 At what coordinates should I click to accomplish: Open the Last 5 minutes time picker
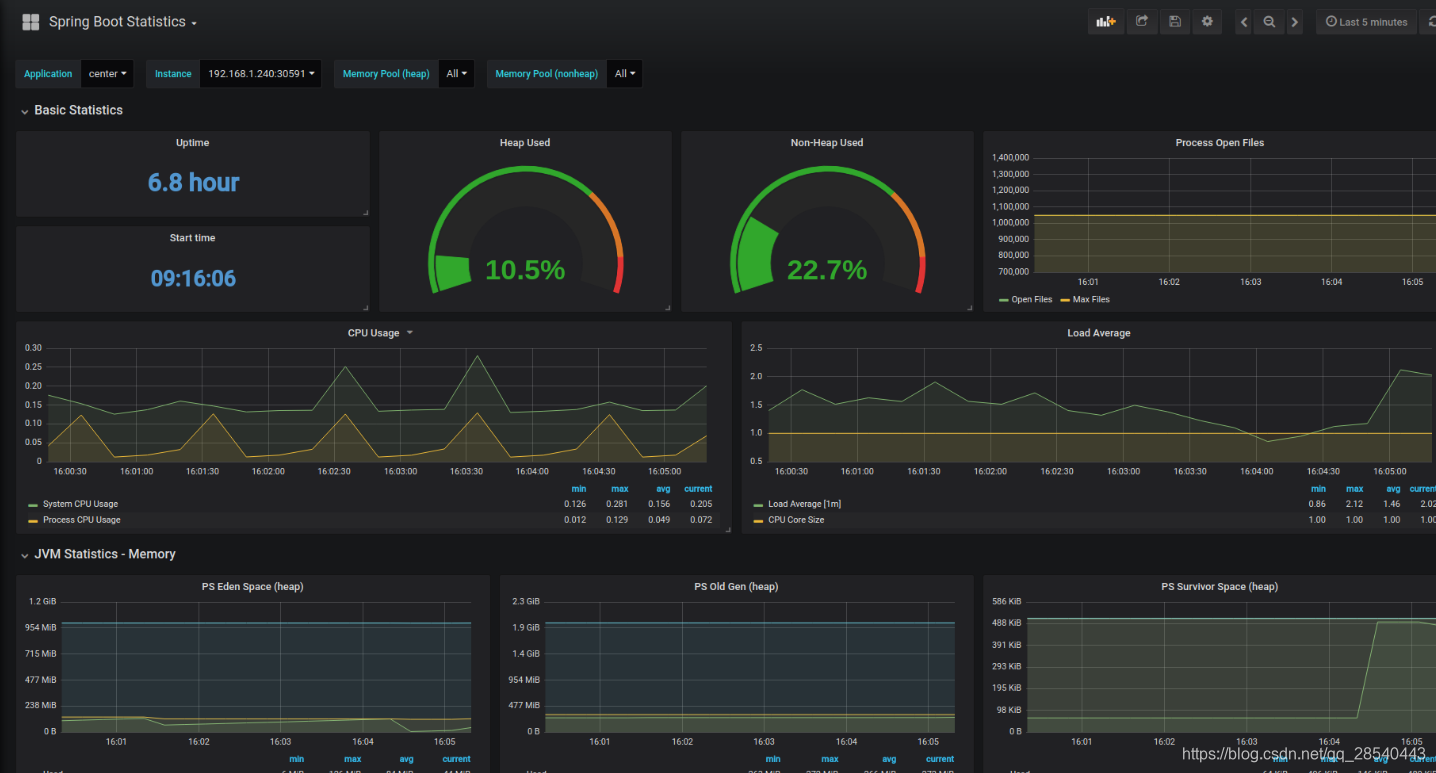click(1366, 22)
